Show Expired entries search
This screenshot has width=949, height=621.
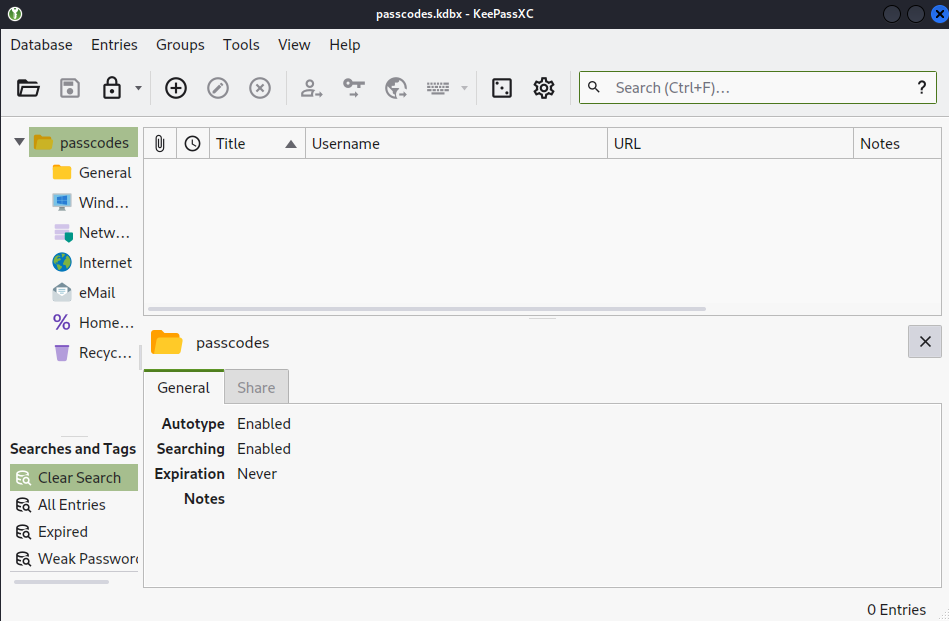coord(74,532)
